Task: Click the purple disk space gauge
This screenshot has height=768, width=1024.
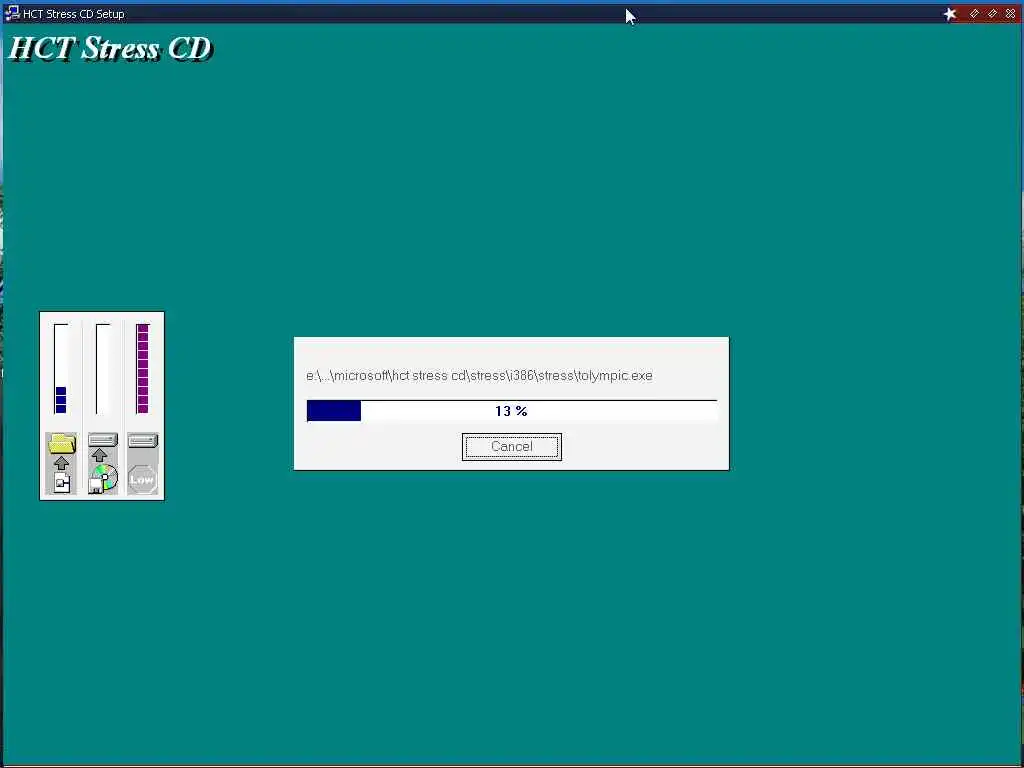Action: 142,369
